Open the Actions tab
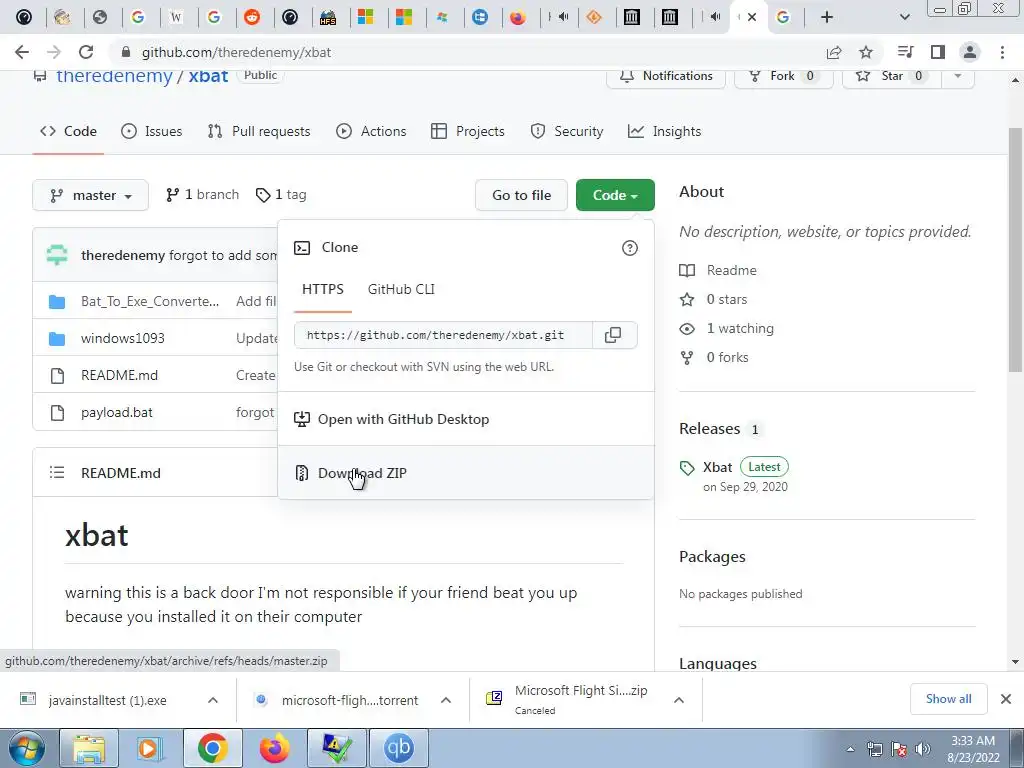Image resolution: width=1024 pixels, height=768 pixels. coord(371,131)
